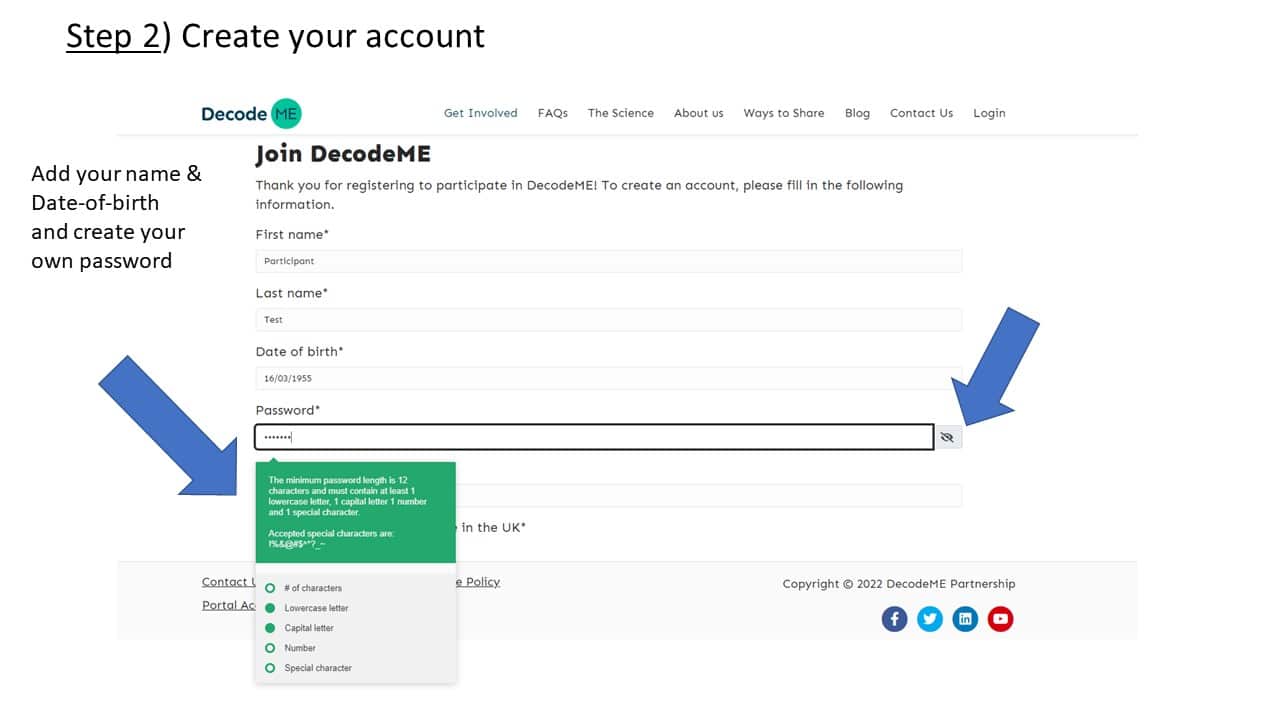Toggle password visibility eye icon
1280x720 pixels.
[947, 437]
